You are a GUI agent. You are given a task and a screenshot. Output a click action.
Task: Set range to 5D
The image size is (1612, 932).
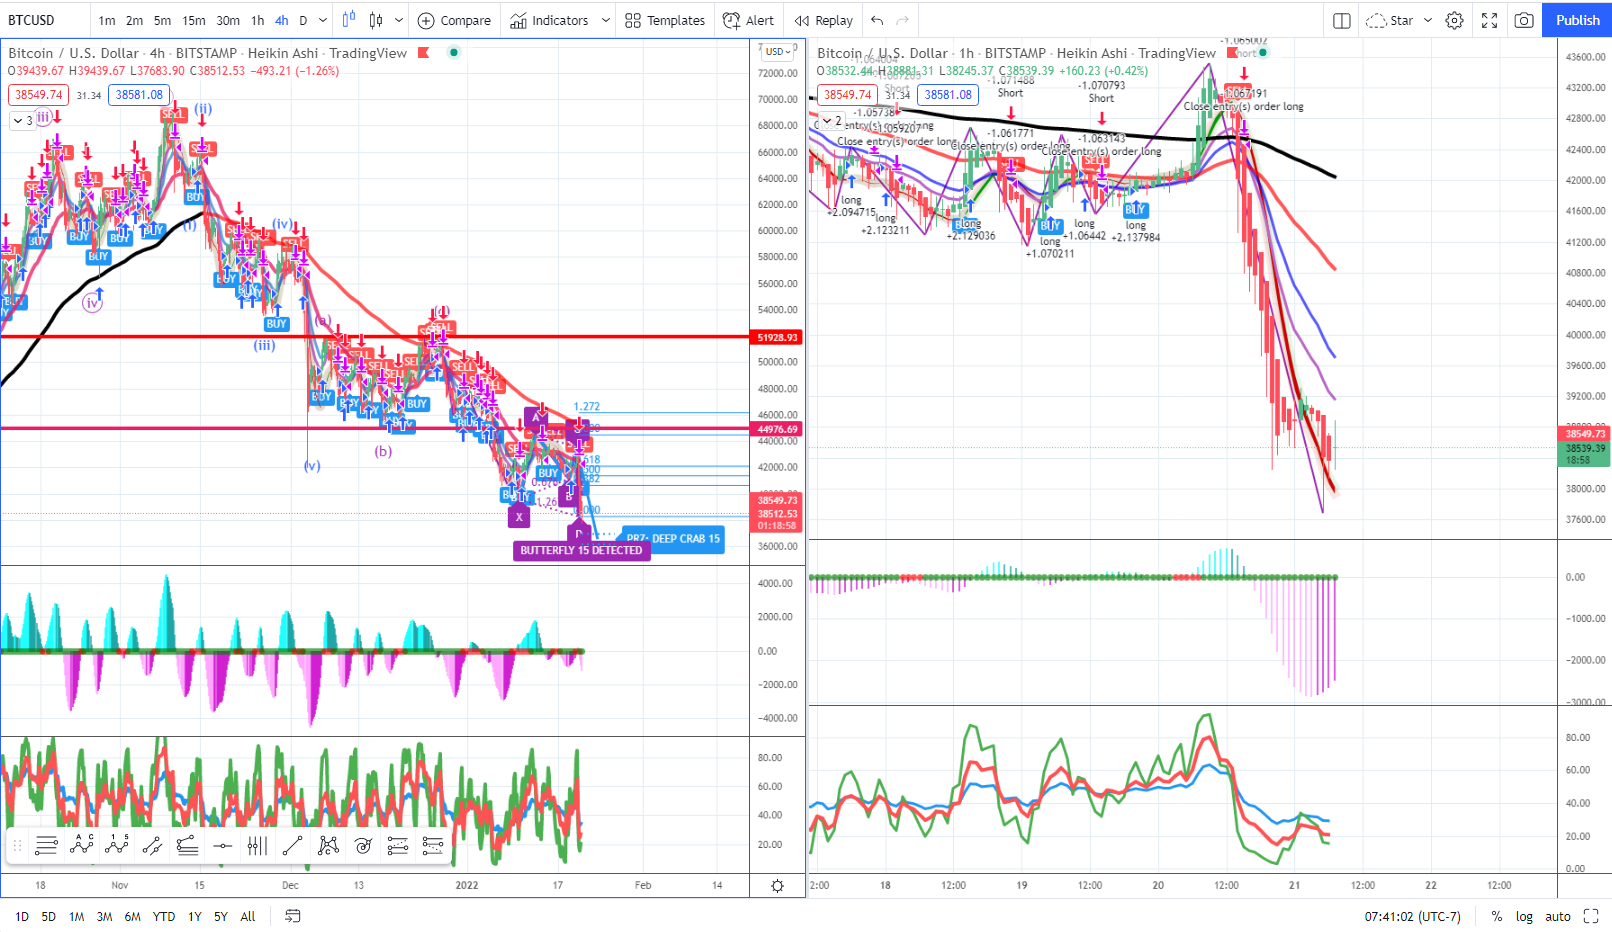tap(48, 916)
